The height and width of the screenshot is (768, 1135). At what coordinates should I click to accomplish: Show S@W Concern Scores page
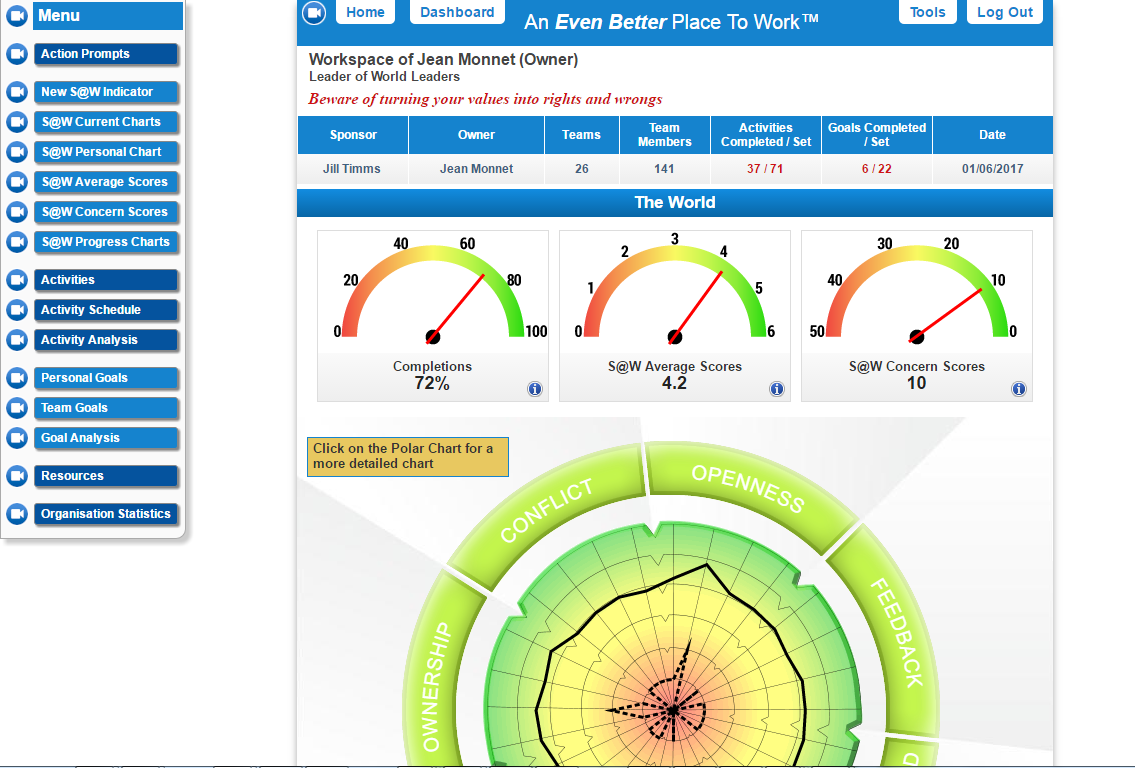pos(106,212)
